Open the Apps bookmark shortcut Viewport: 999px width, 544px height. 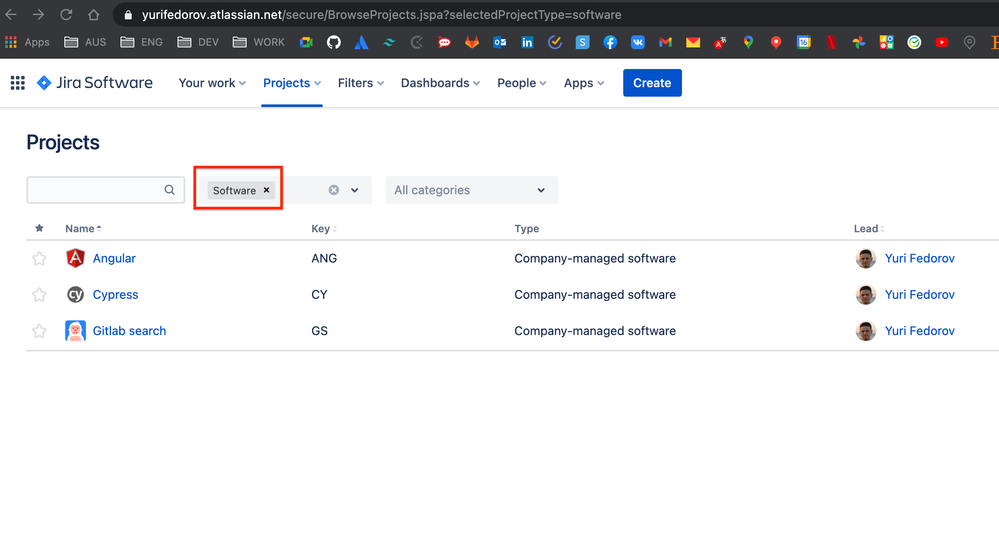tap(27, 42)
